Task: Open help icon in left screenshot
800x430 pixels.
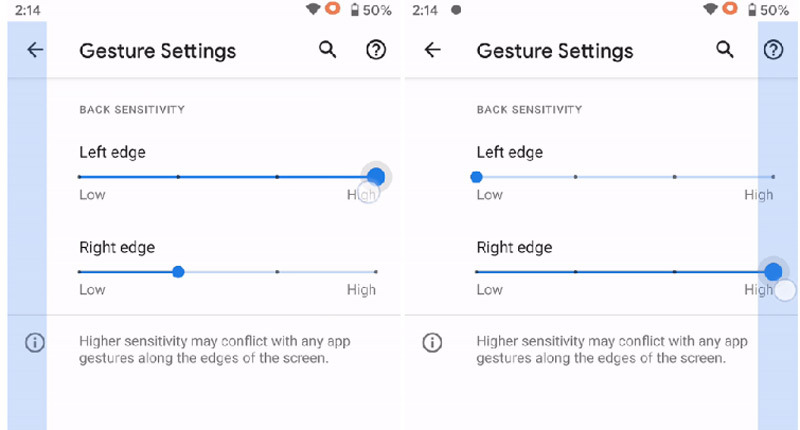Action: pyautogui.click(x=376, y=50)
